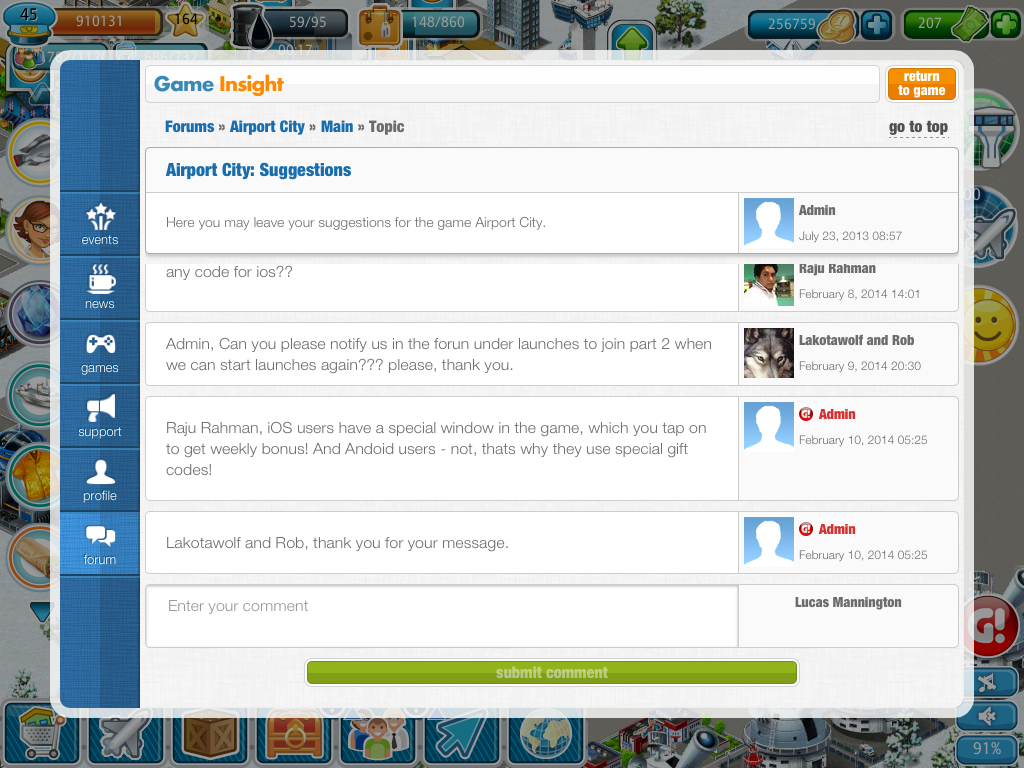The image size is (1024, 768).
Task: Tap the passenger suitcase icon in the game bar
Action: pyautogui.click(x=379, y=26)
